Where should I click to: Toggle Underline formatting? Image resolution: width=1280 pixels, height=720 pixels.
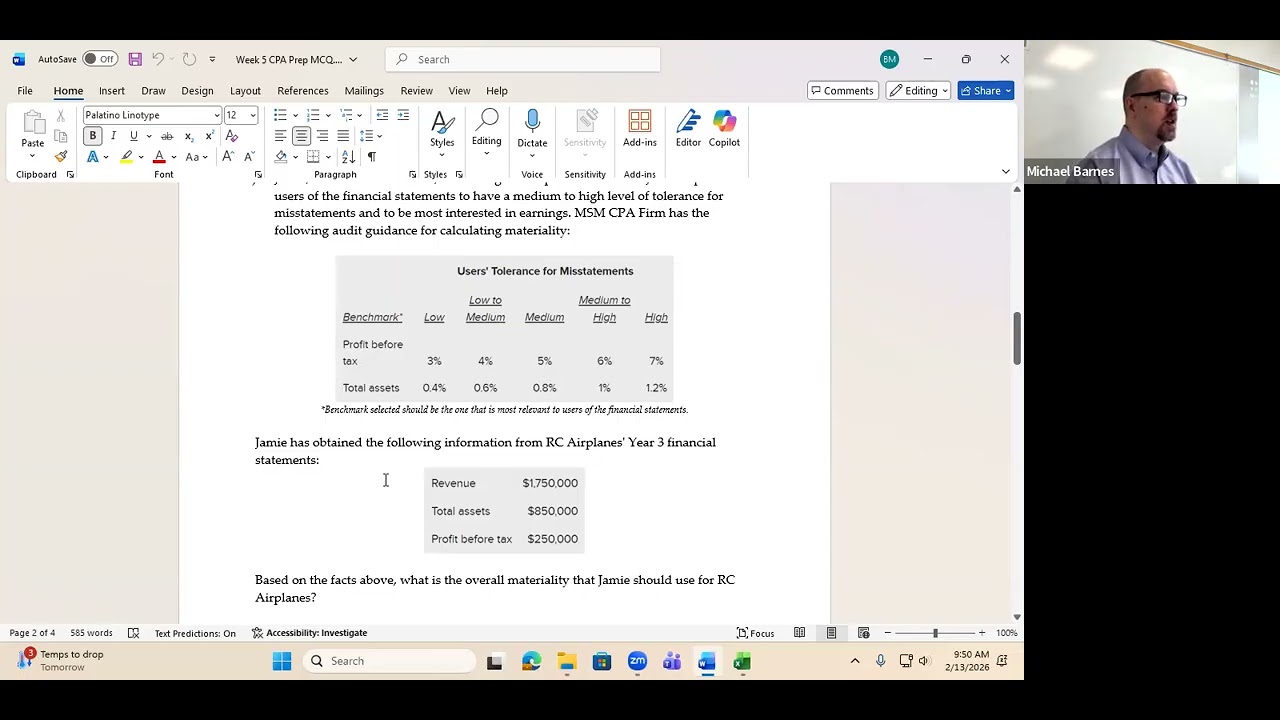(x=133, y=136)
